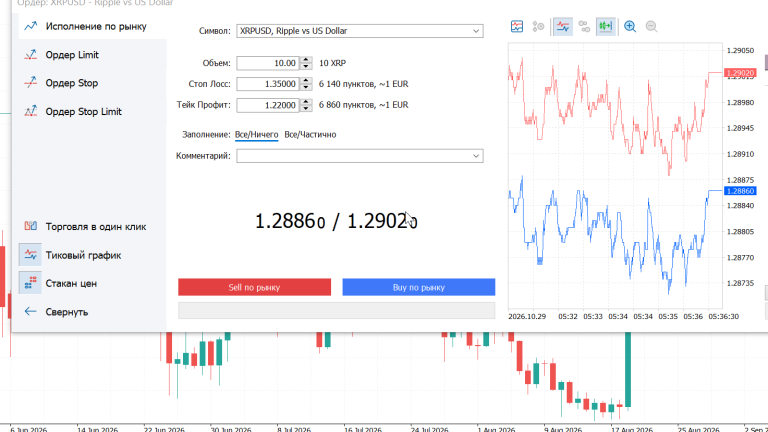Screen dimensions: 768x432
Task: Decrease Объем with down arrow
Action: (306, 66)
